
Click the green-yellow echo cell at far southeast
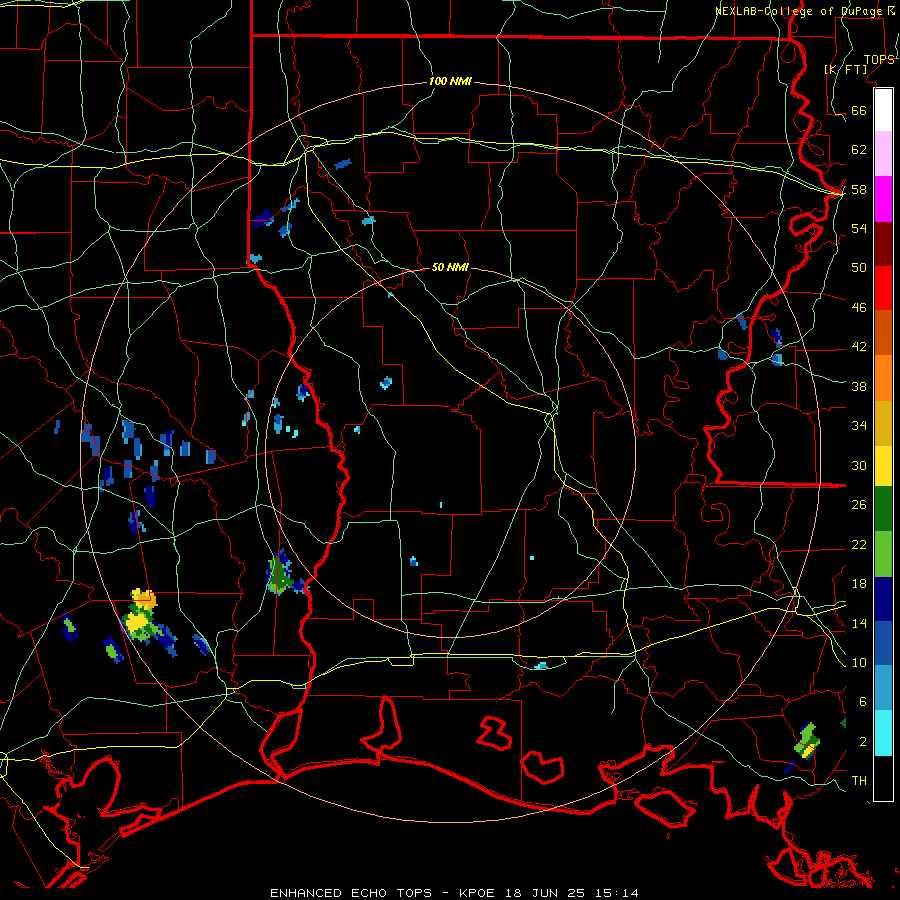click(x=807, y=741)
